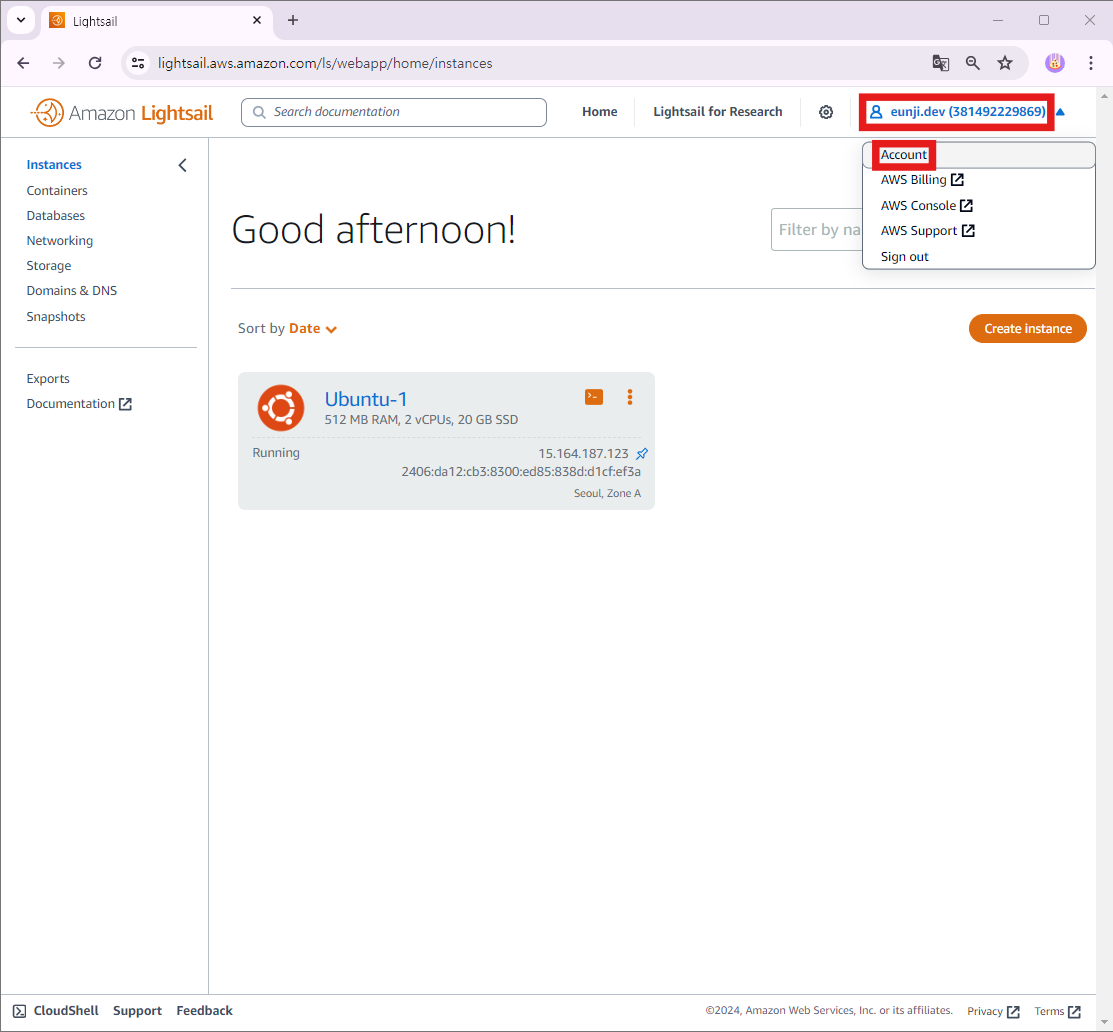This screenshot has height=1032, width=1113.
Task: Click the Home link in header
Action: coord(600,112)
